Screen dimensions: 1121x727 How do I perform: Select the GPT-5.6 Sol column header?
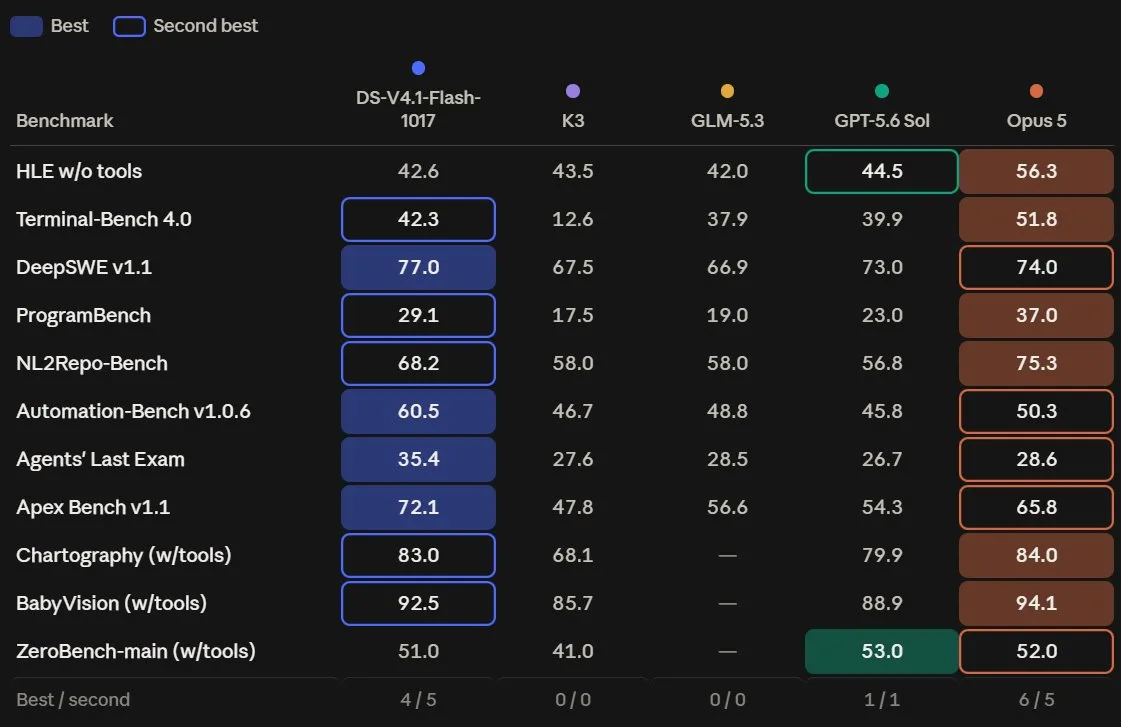point(882,120)
